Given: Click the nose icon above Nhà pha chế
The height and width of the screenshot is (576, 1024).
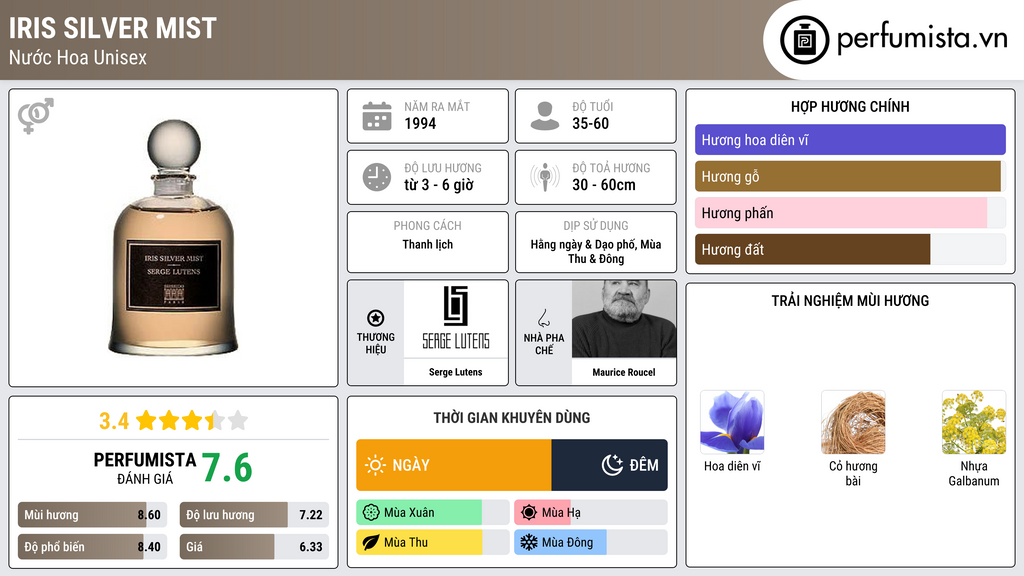Looking at the screenshot, I should coord(543,318).
